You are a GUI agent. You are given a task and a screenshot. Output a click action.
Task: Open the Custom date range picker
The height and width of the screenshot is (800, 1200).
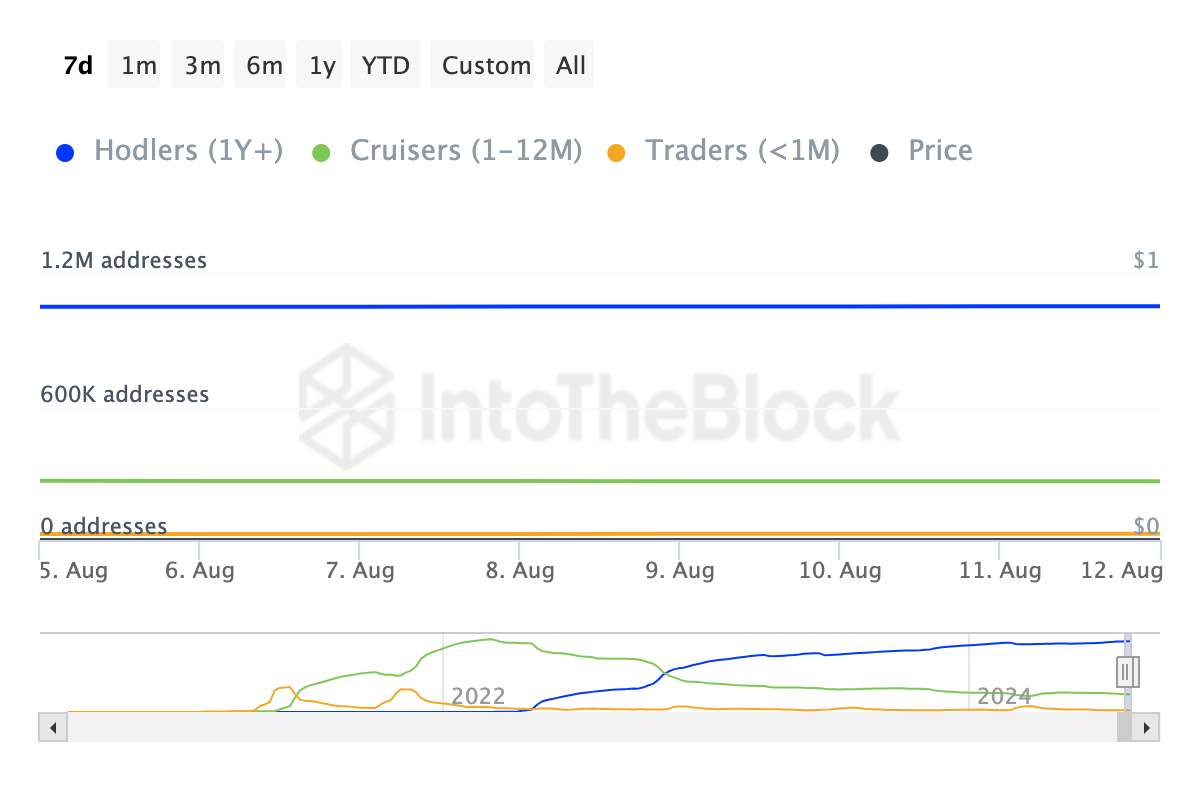(x=486, y=66)
